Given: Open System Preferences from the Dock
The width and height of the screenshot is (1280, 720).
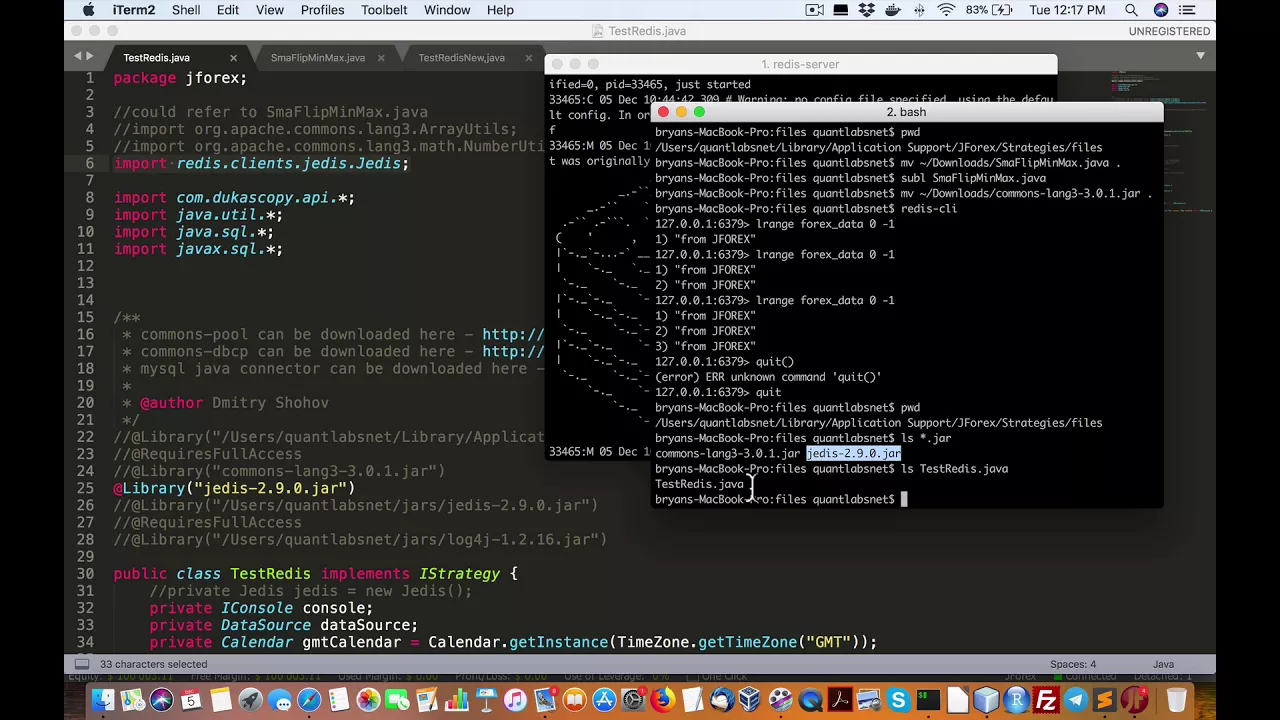Looking at the screenshot, I should [633, 700].
